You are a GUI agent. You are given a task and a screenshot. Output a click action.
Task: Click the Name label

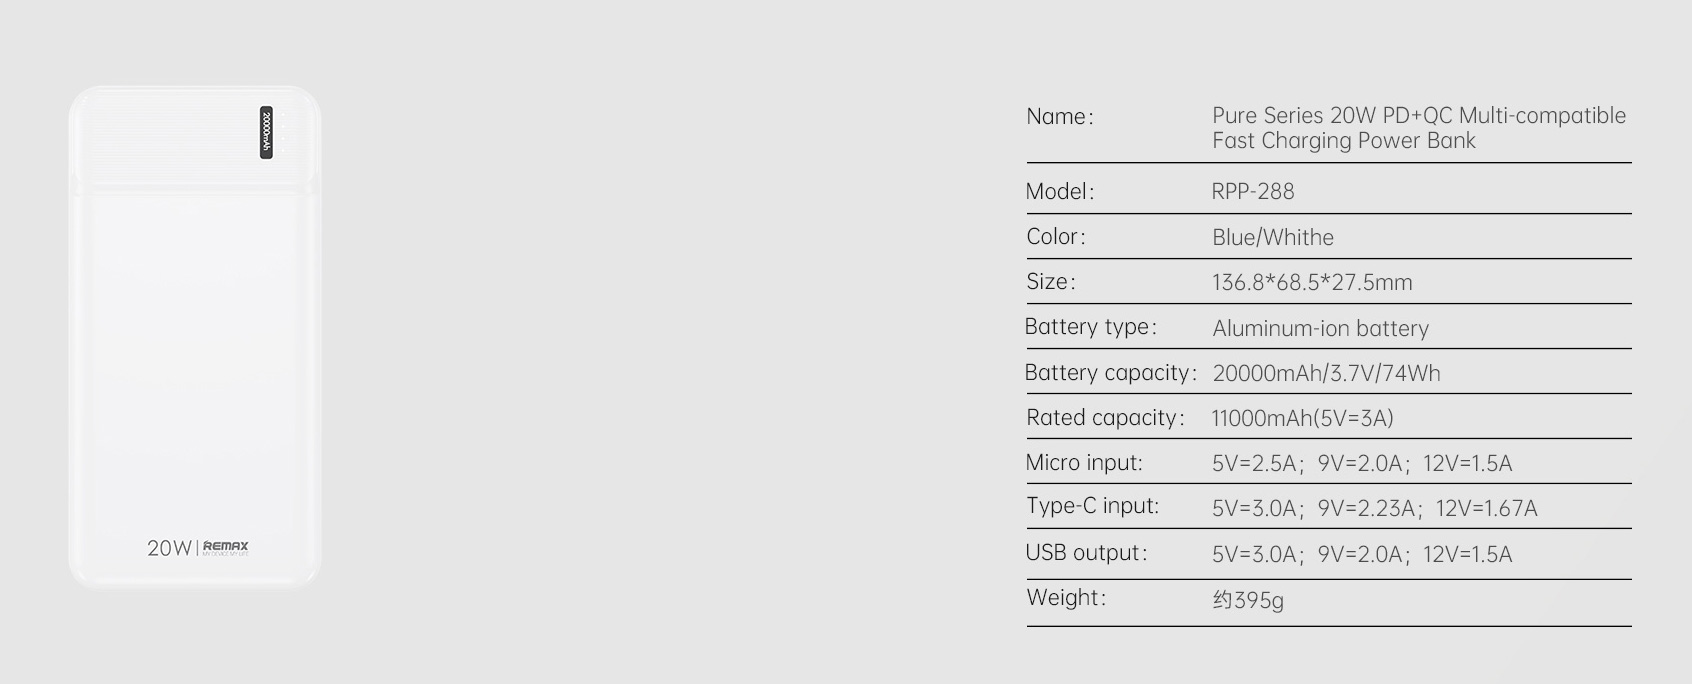1060,117
